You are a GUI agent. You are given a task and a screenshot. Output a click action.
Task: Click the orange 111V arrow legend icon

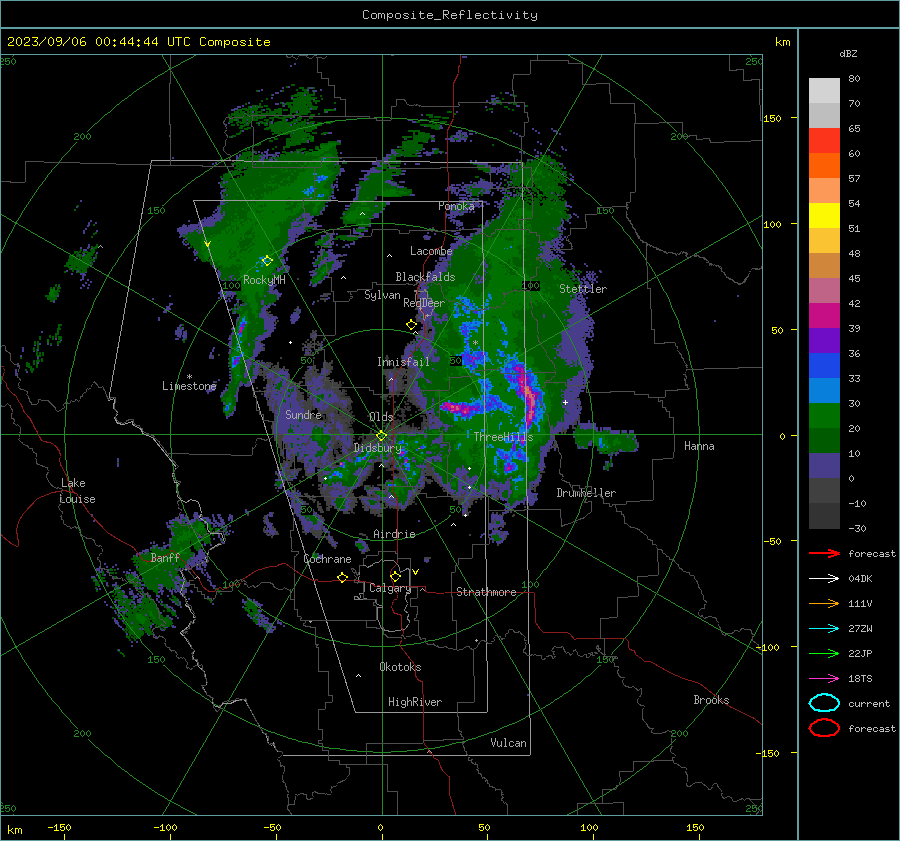pyautogui.click(x=824, y=603)
